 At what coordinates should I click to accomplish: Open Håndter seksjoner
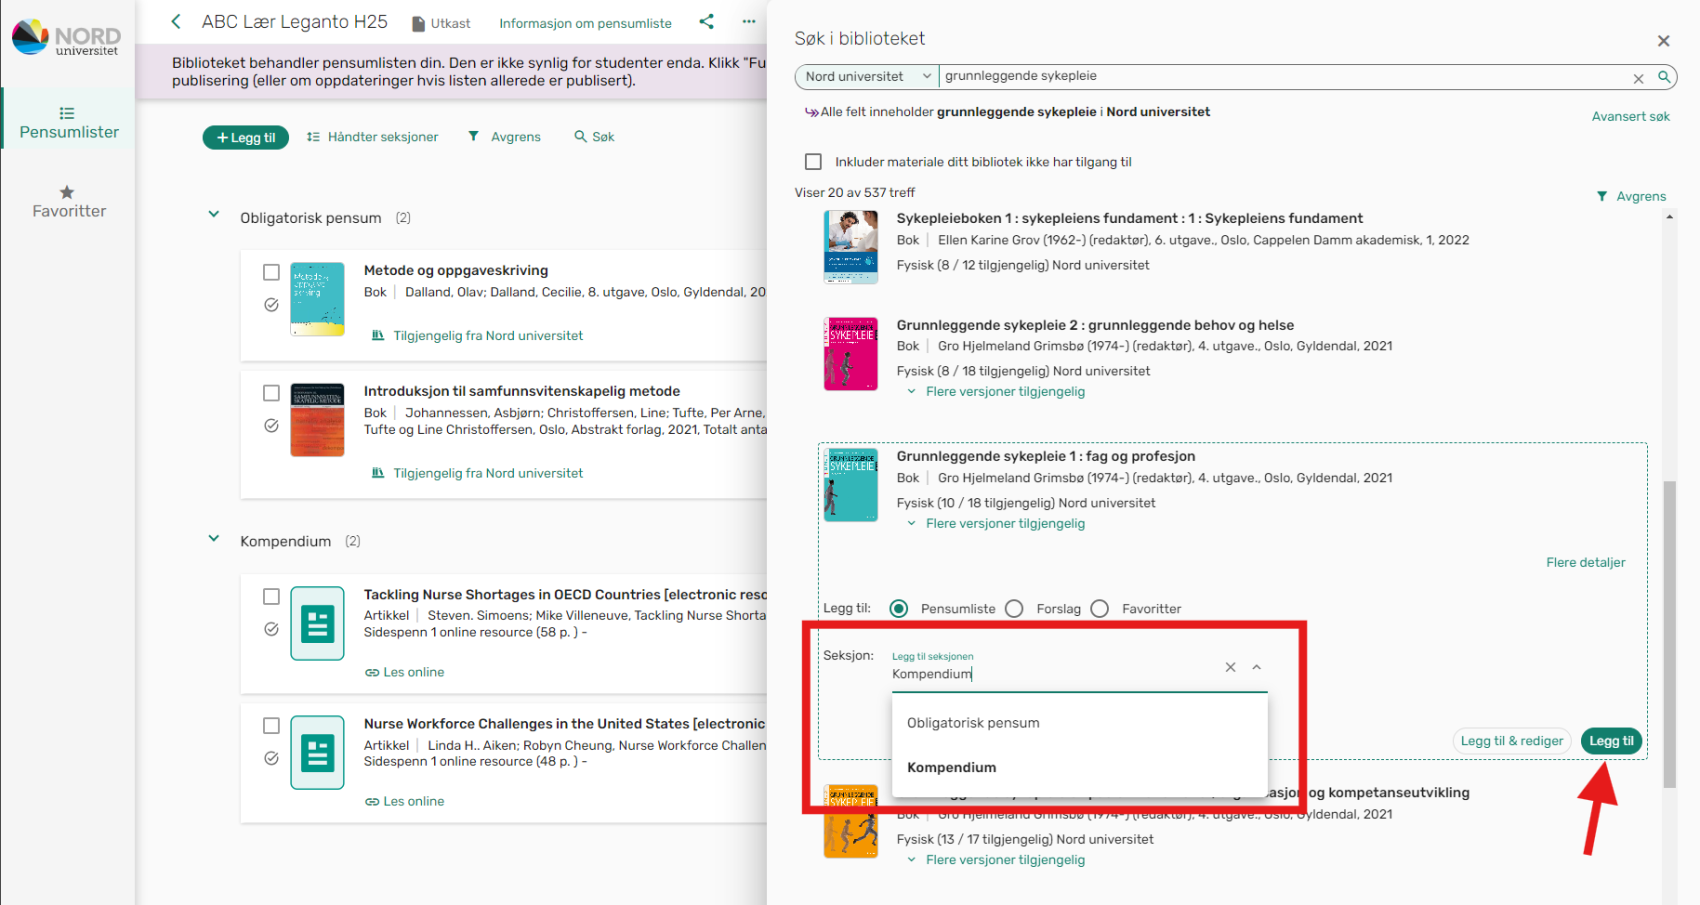pos(372,137)
